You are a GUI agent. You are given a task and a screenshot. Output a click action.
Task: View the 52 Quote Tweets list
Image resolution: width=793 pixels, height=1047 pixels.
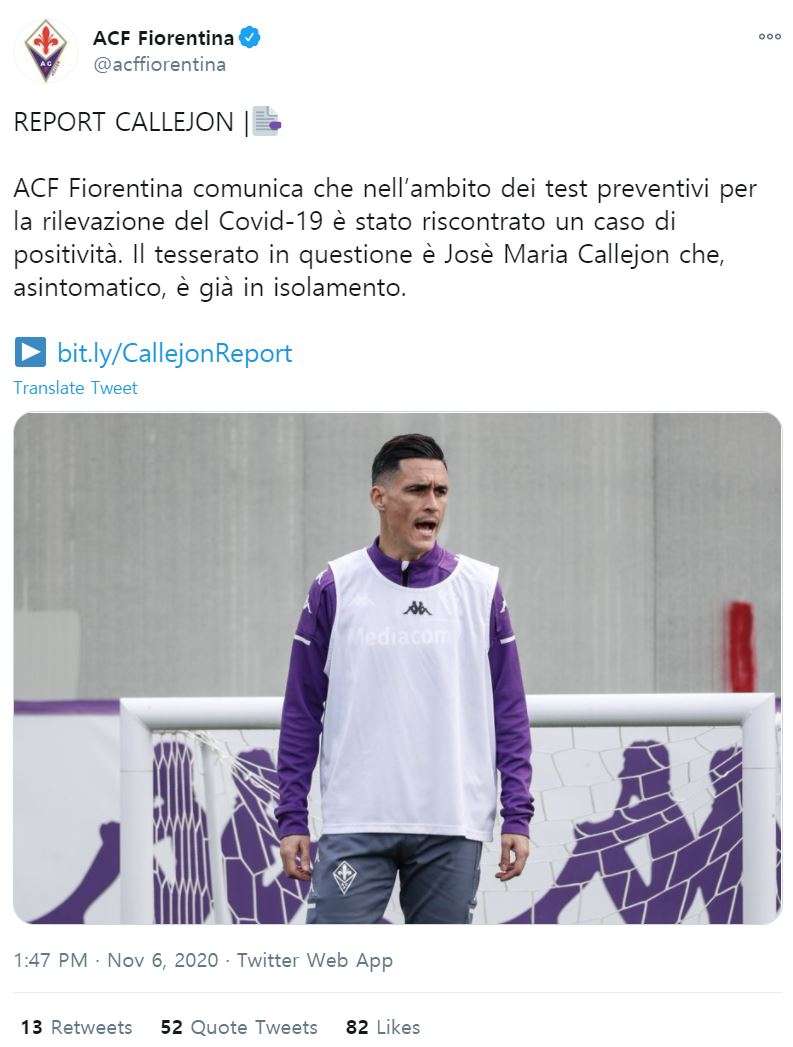(x=239, y=1027)
